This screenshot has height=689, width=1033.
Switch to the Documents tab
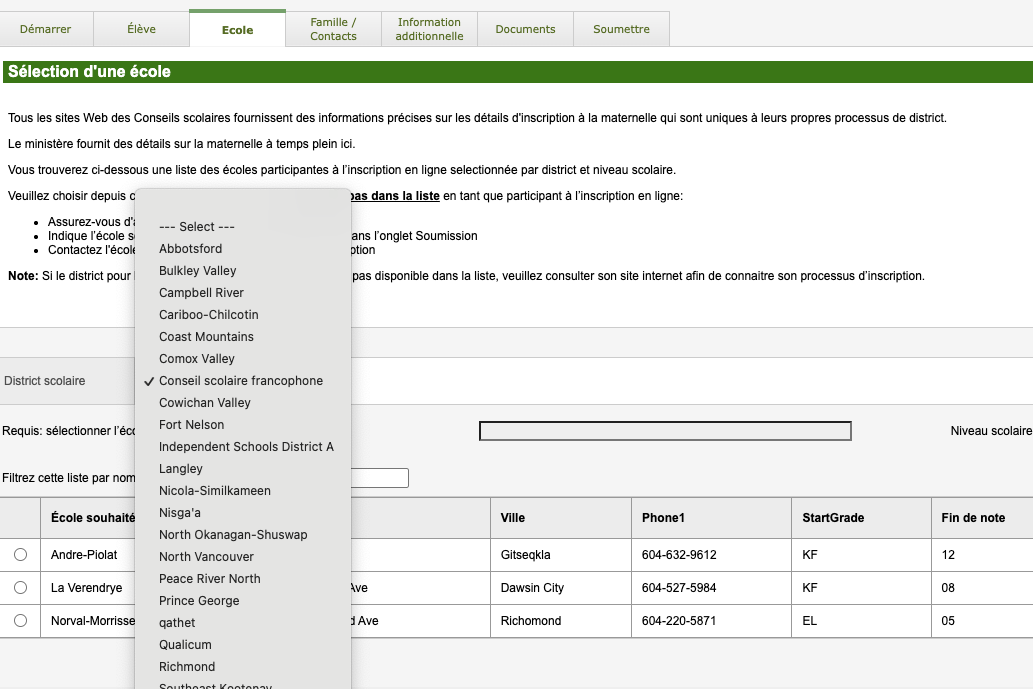click(525, 29)
